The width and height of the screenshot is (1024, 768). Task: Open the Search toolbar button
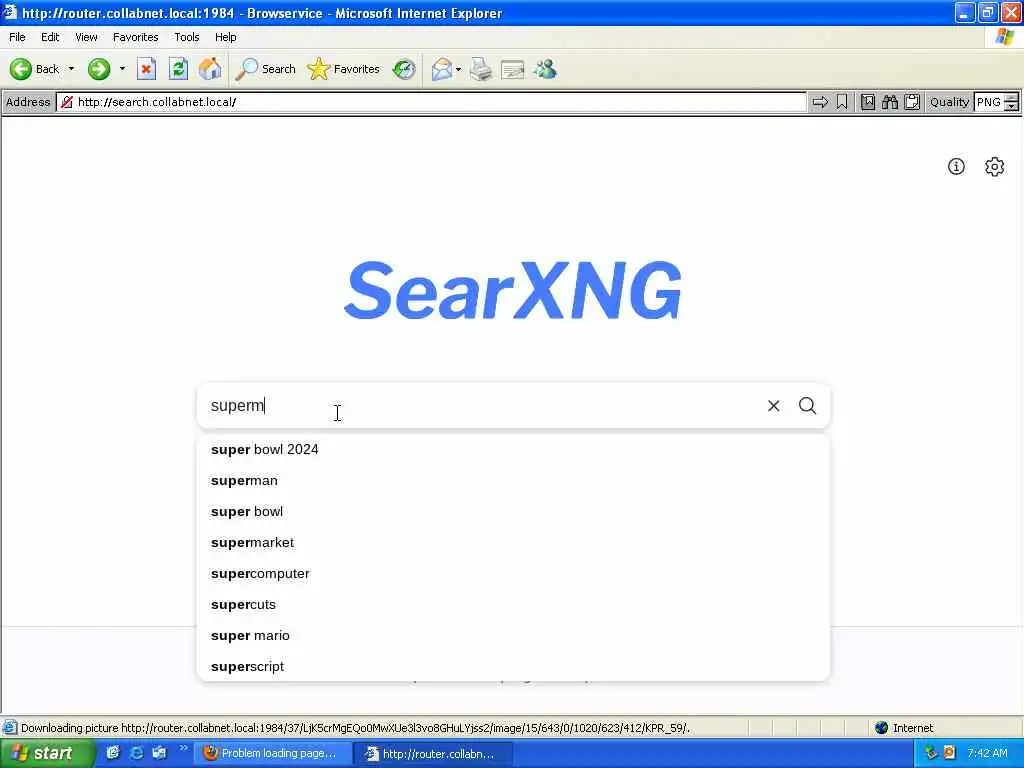point(266,69)
